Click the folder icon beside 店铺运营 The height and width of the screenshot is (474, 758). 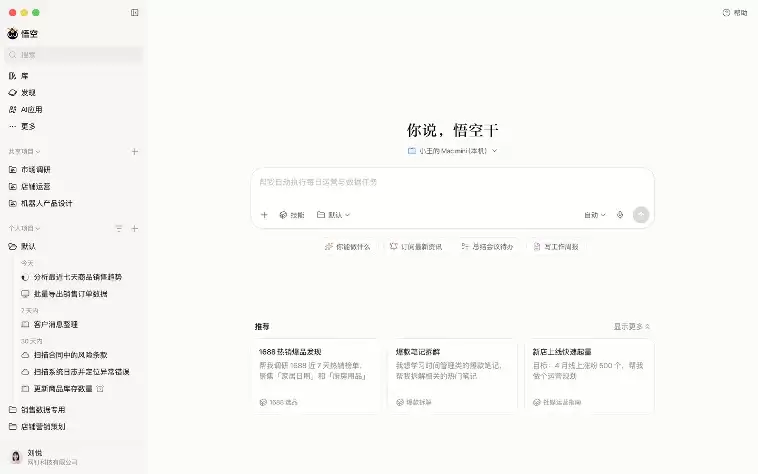tap(13, 187)
